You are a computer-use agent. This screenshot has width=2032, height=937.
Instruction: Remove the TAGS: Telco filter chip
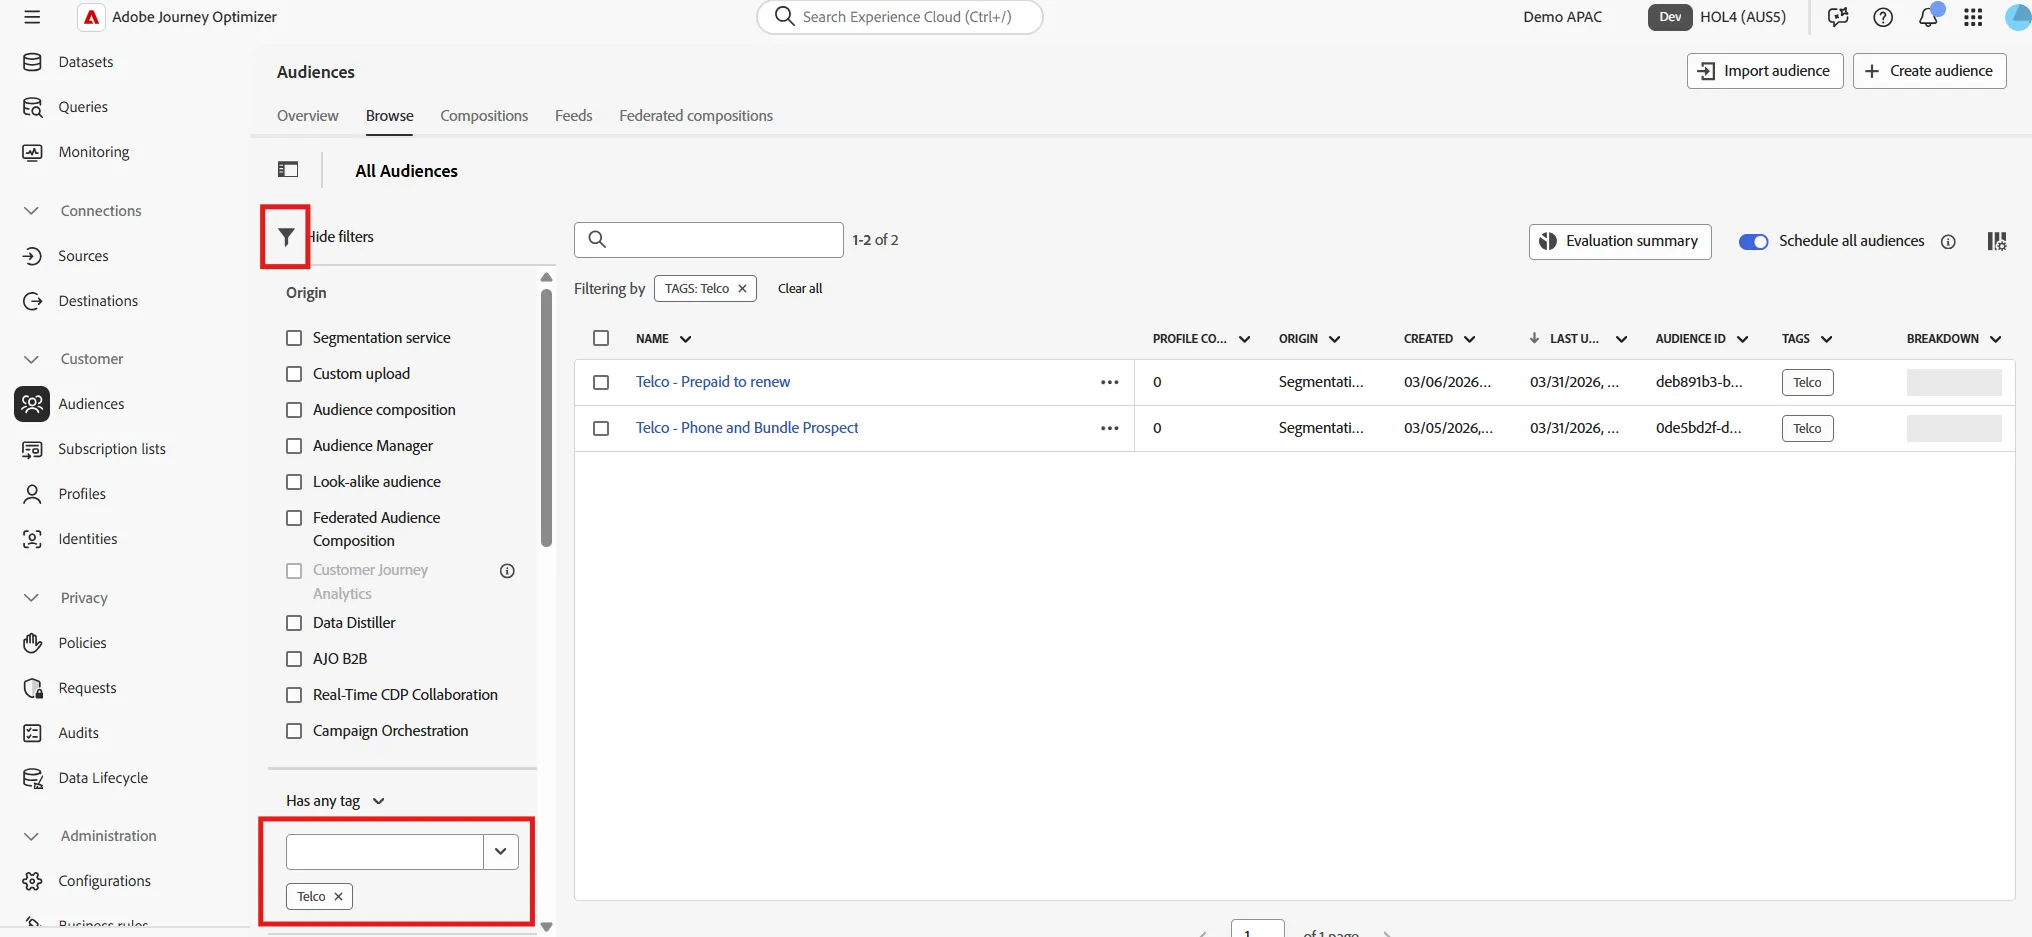click(742, 289)
